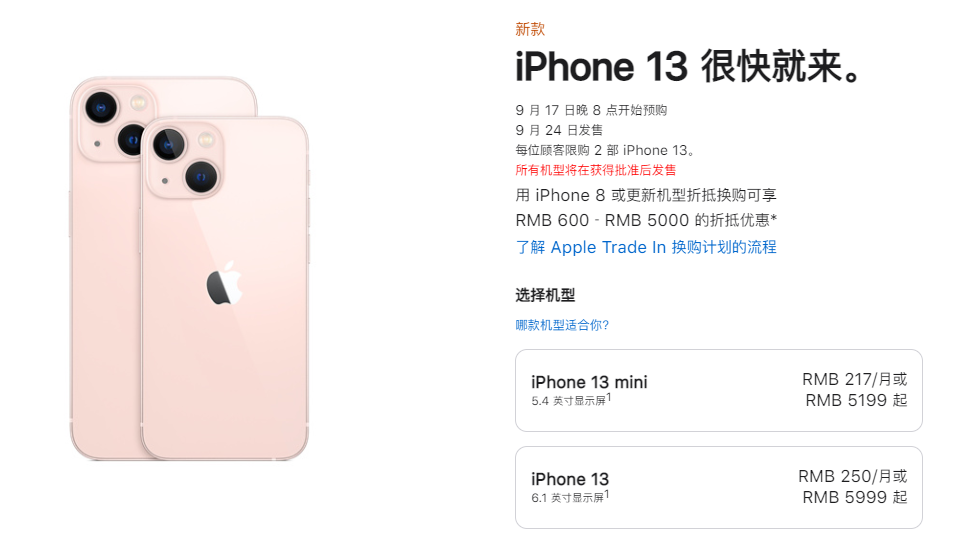This screenshot has height=543, width=953.
Task: Click the orange 新款 label
Action: pyautogui.click(x=530, y=29)
